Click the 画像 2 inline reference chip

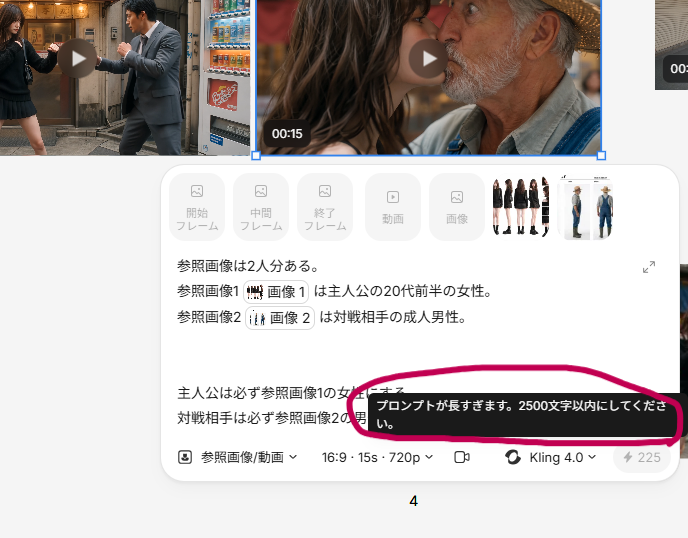280,318
